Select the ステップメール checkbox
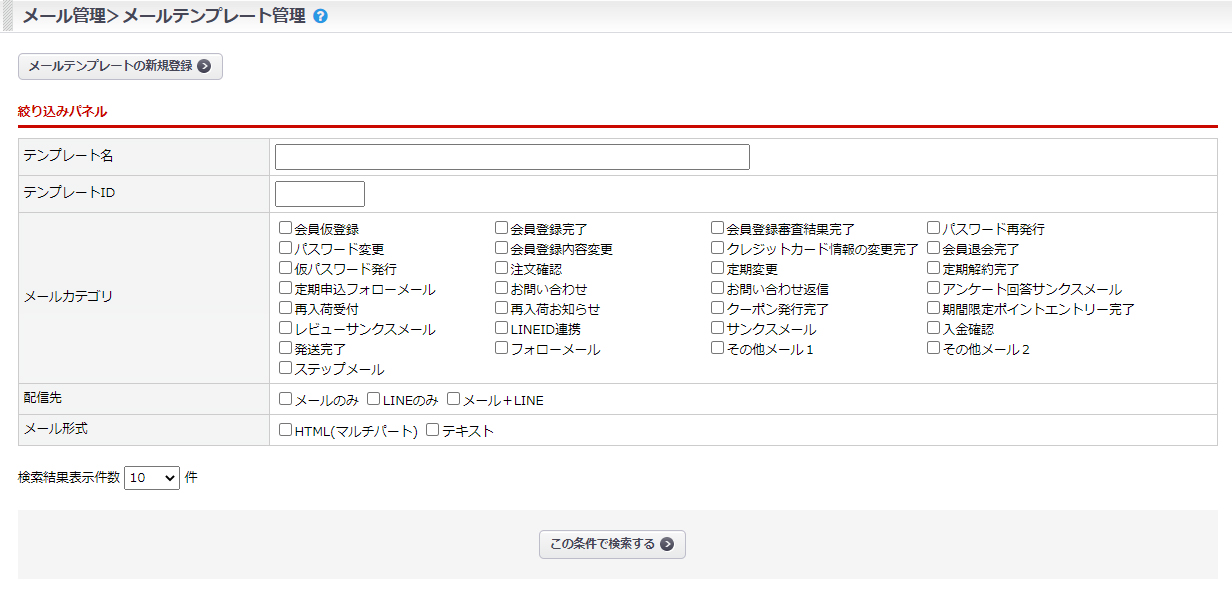The height and width of the screenshot is (590, 1232). 286,368
